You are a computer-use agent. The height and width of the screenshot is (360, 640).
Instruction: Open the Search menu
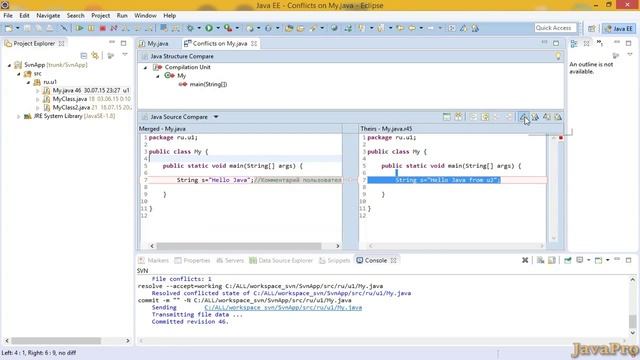pos(76,16)
